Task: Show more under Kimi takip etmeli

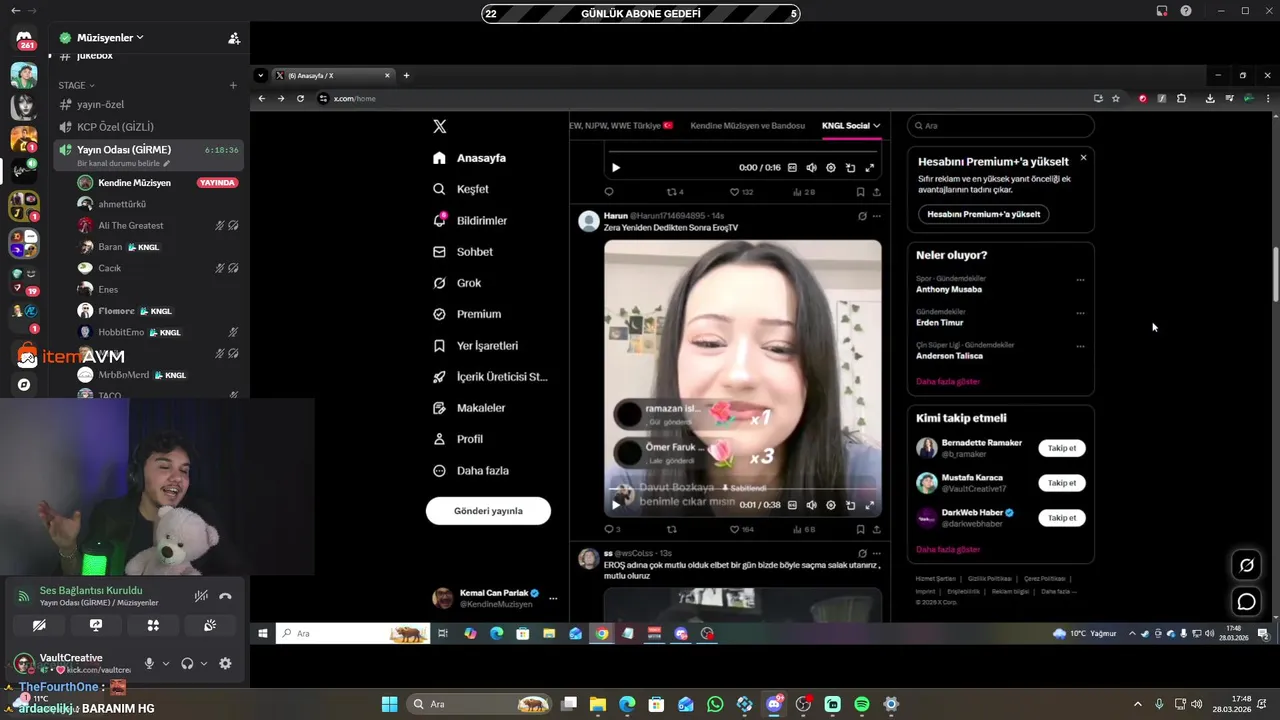Action: [x=948, y=550]
